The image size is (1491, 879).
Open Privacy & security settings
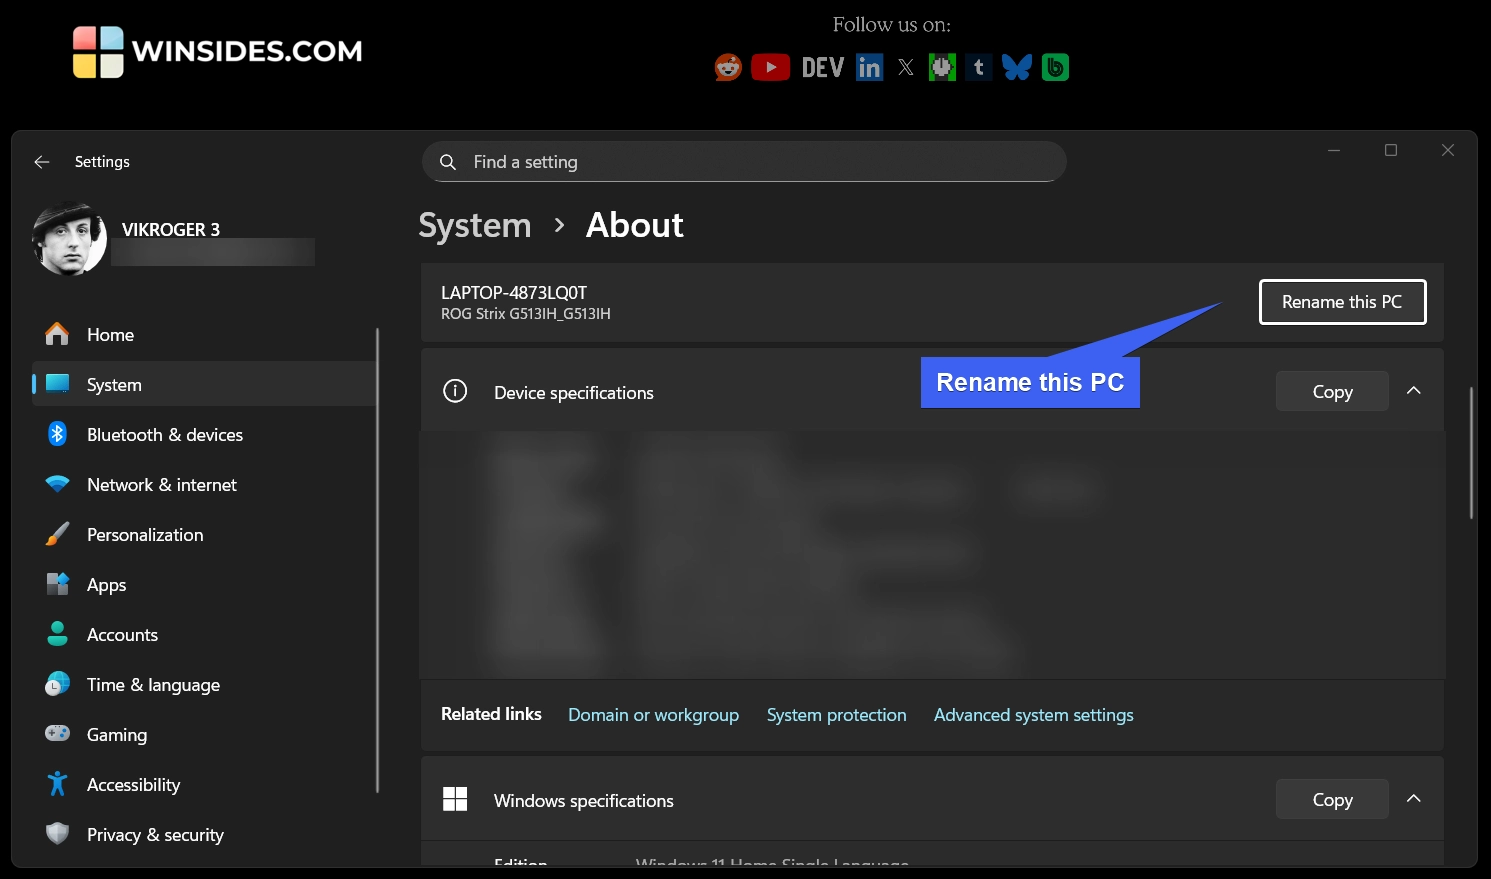(155, 834)
